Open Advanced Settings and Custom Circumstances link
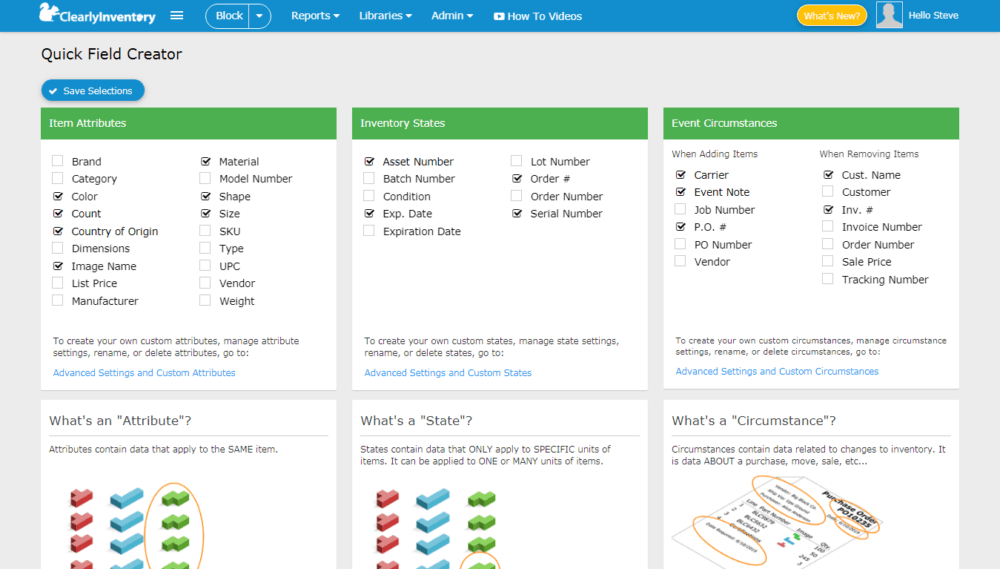This screenshot has width=1000, height=569. (777, 371)
